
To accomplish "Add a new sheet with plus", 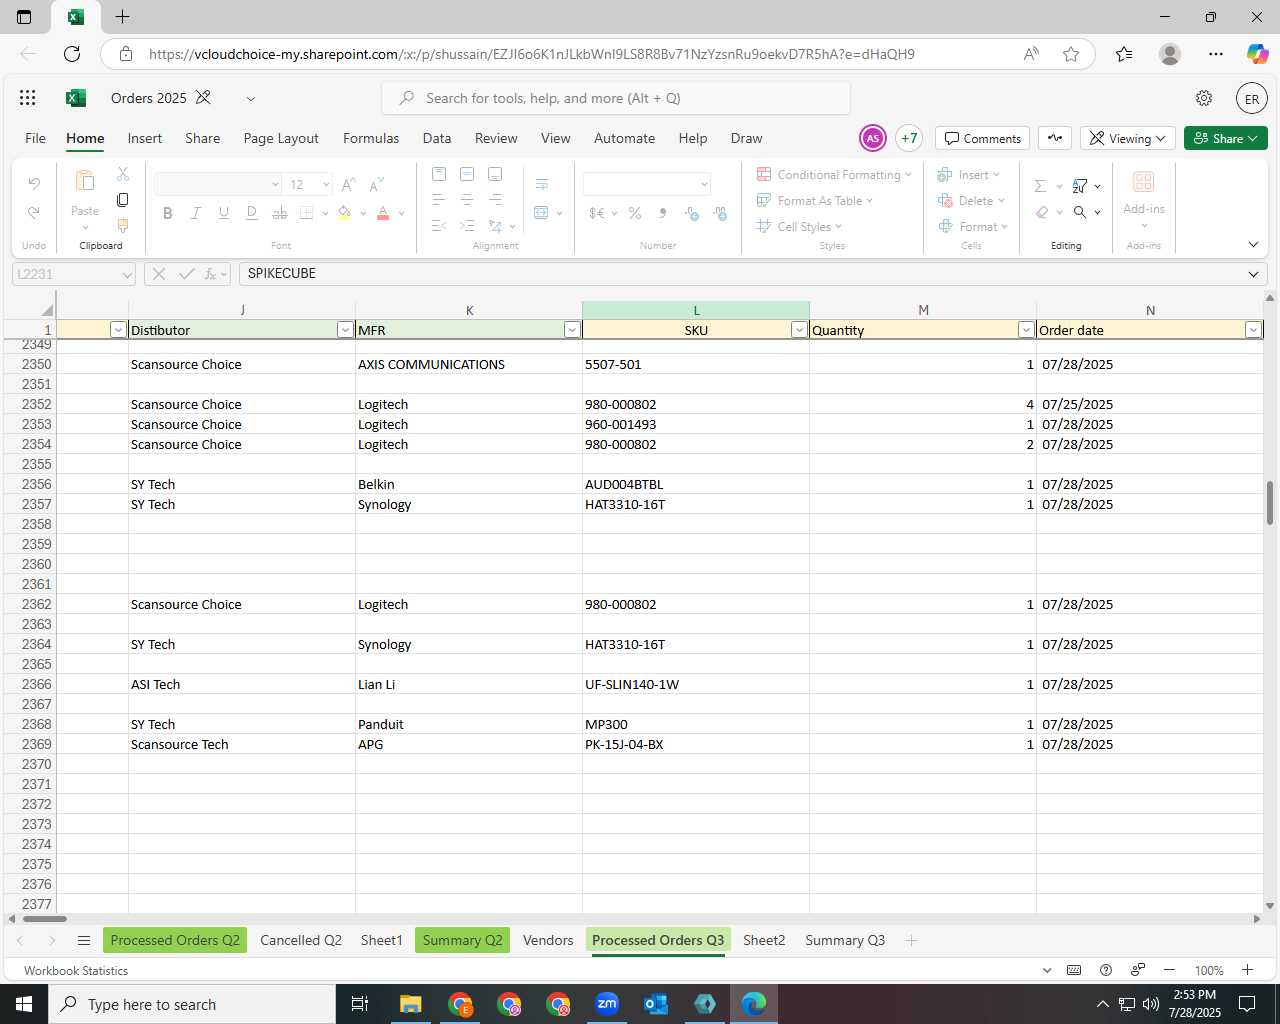I will pos(911,940).
